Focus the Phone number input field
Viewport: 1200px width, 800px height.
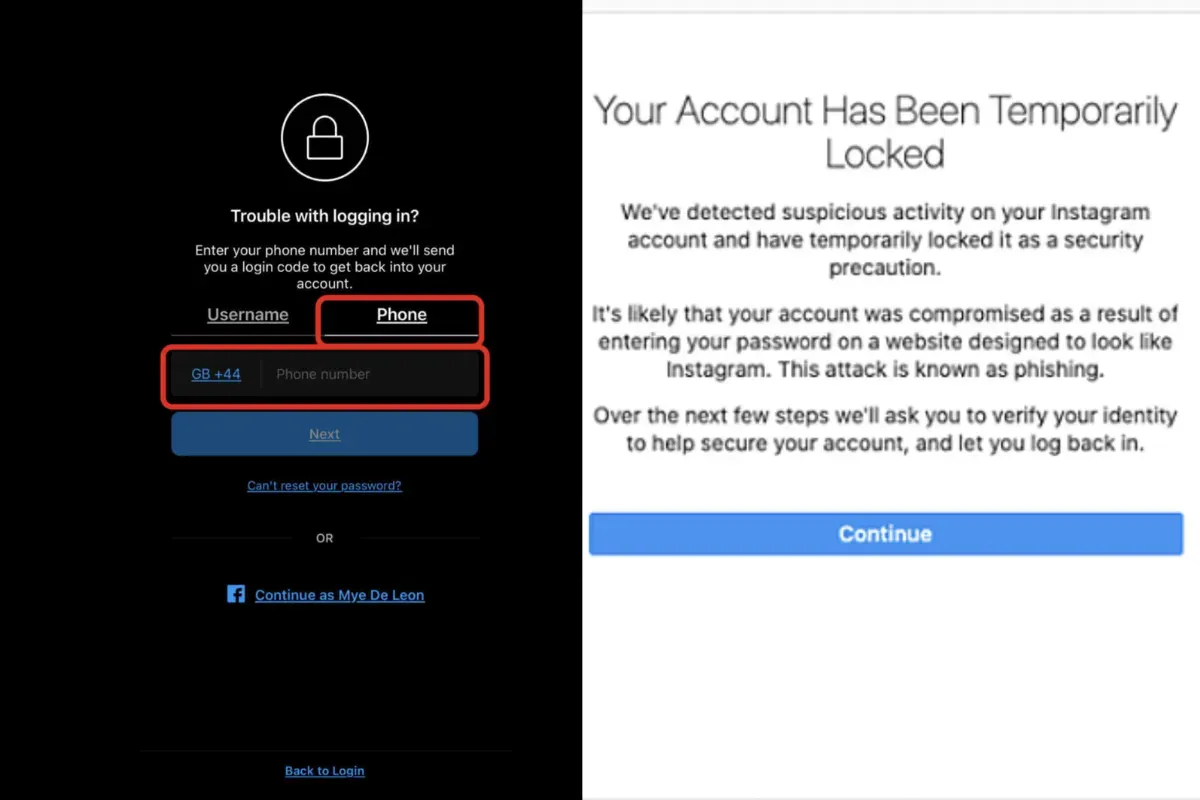coord(370,374)
